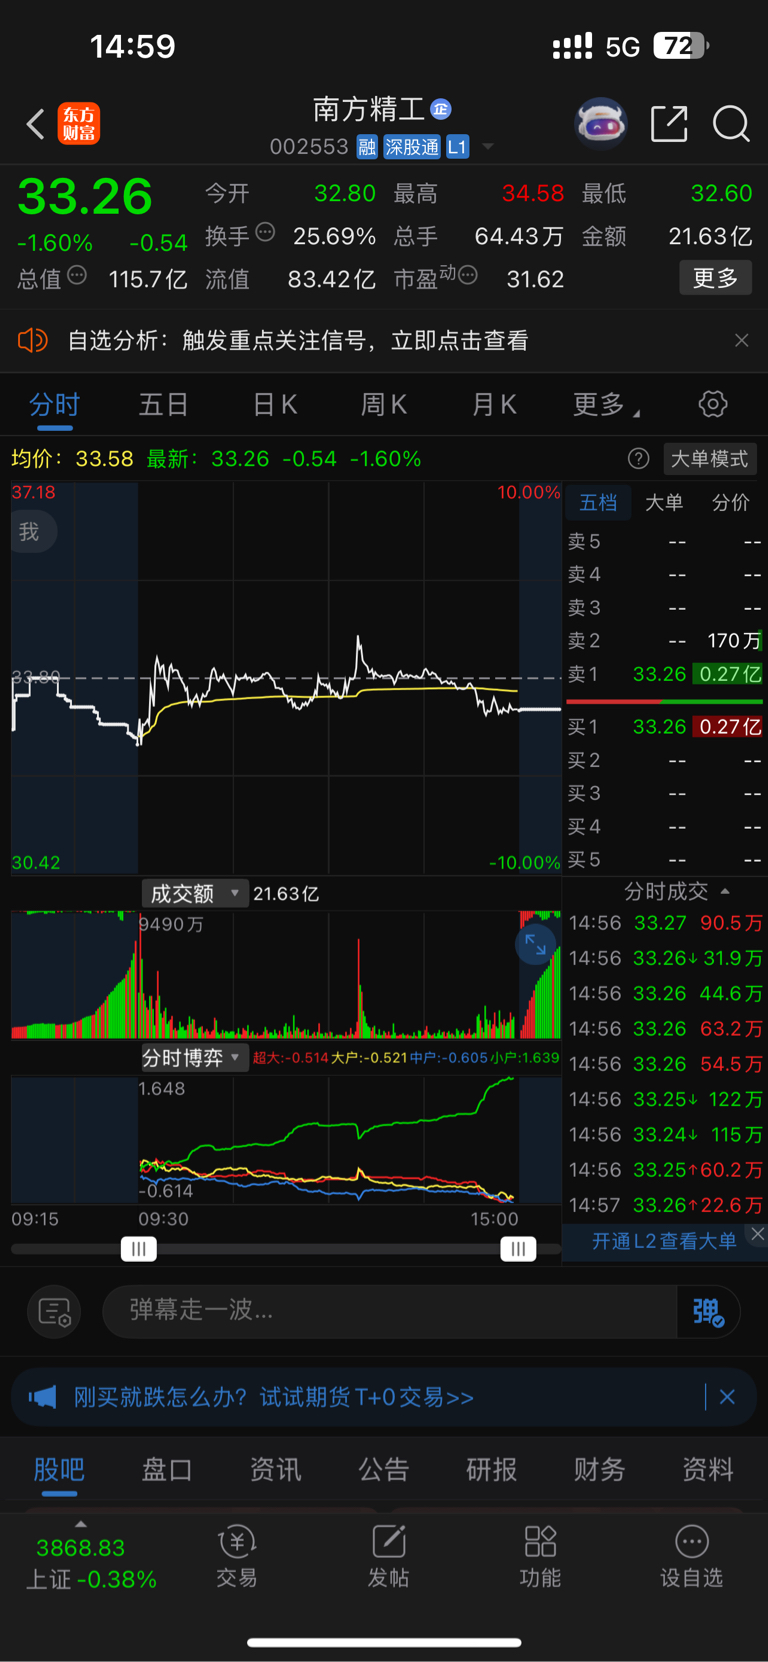Tap the speaker alert icon

point(33,340)
